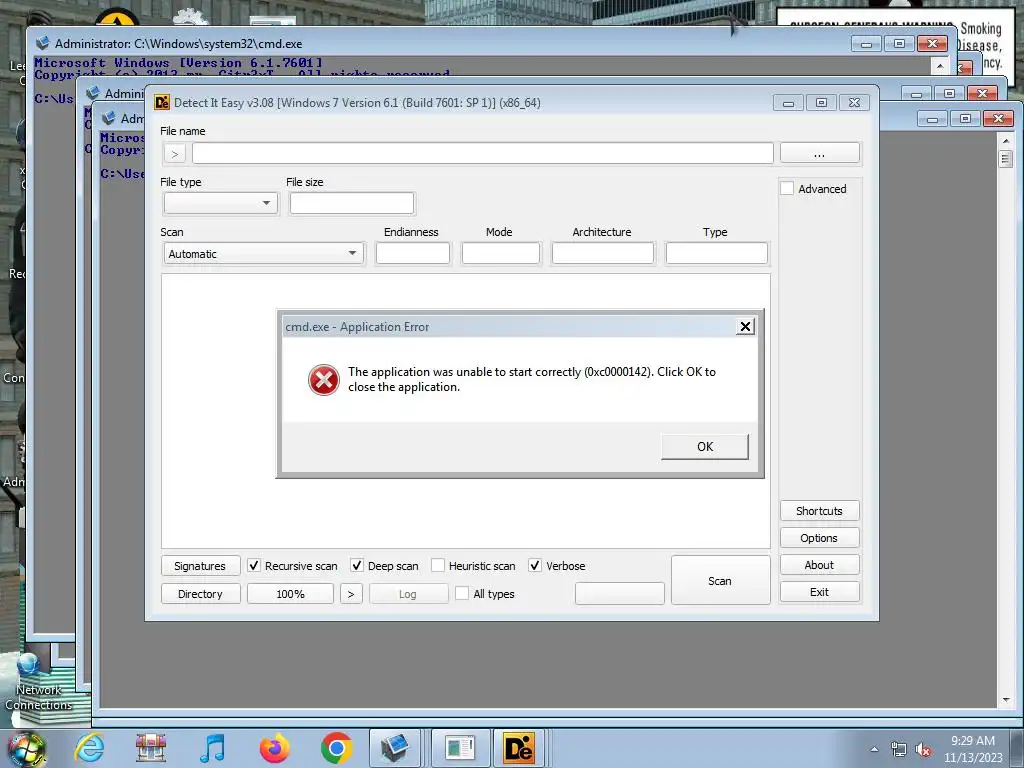Open the Options button
Viewport: 1024px width, 768px height.
click(x=820, y=538)
